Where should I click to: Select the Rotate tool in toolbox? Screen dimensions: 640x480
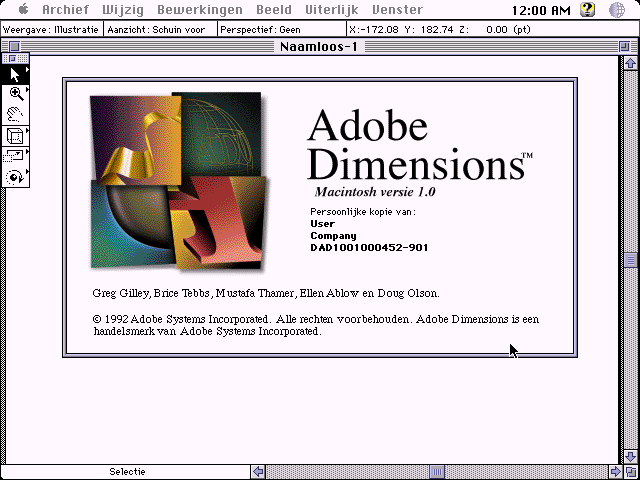pos(15,177)
